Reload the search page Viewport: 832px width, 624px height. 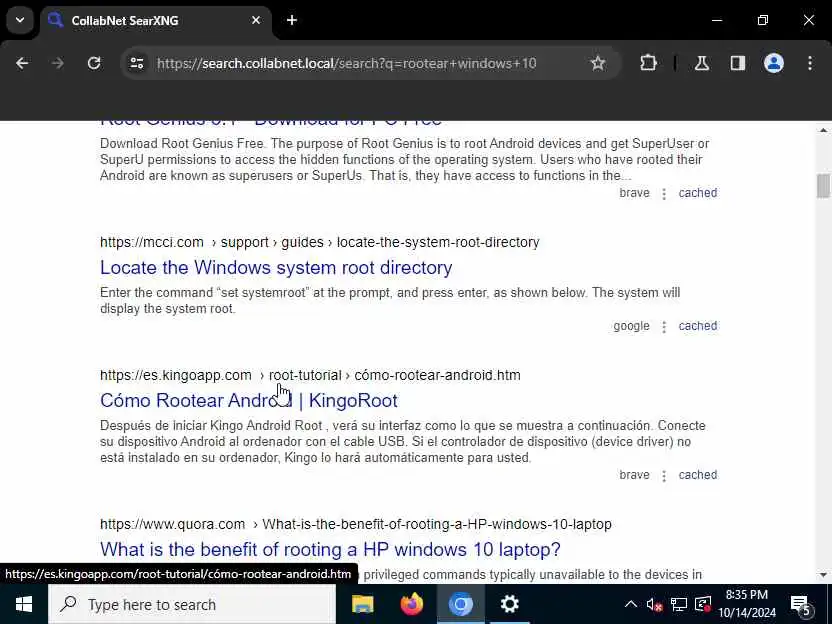tap(94, 63)
